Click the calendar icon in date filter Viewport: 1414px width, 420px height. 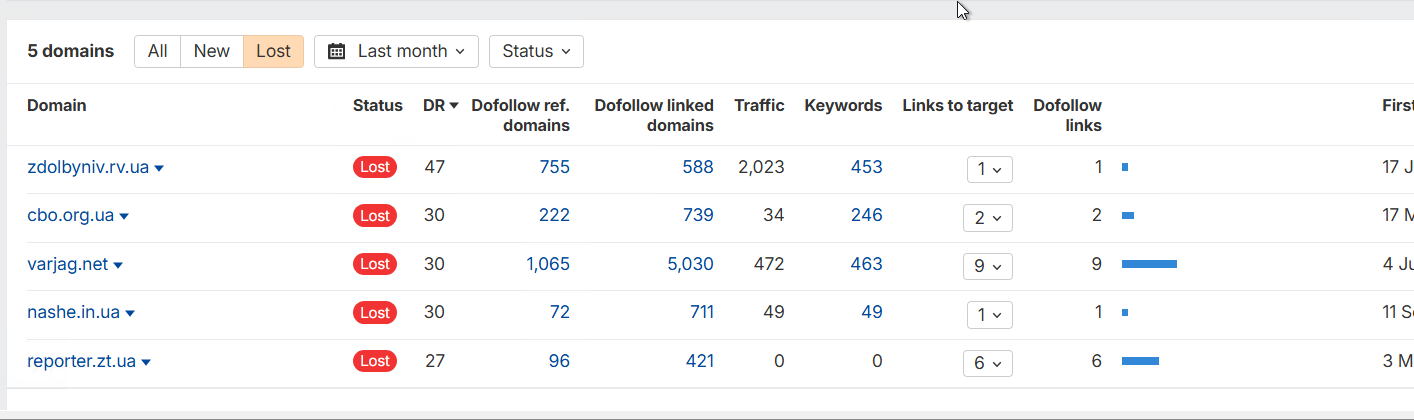point(337,51)
